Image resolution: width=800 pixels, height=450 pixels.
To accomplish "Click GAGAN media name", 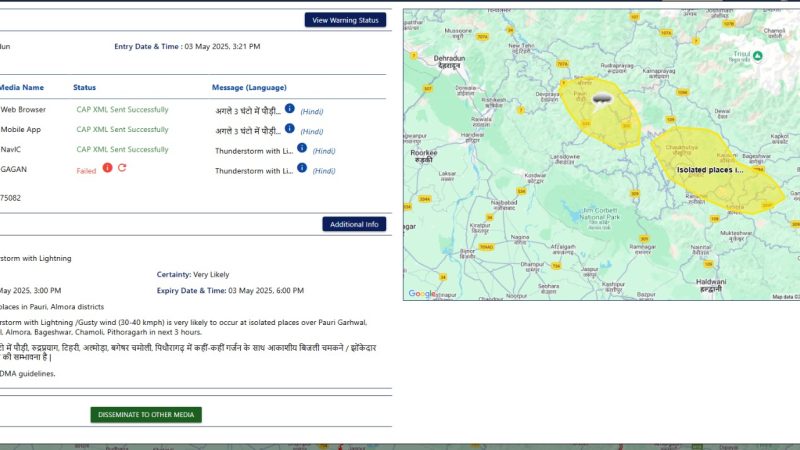I will coord(14,169).
